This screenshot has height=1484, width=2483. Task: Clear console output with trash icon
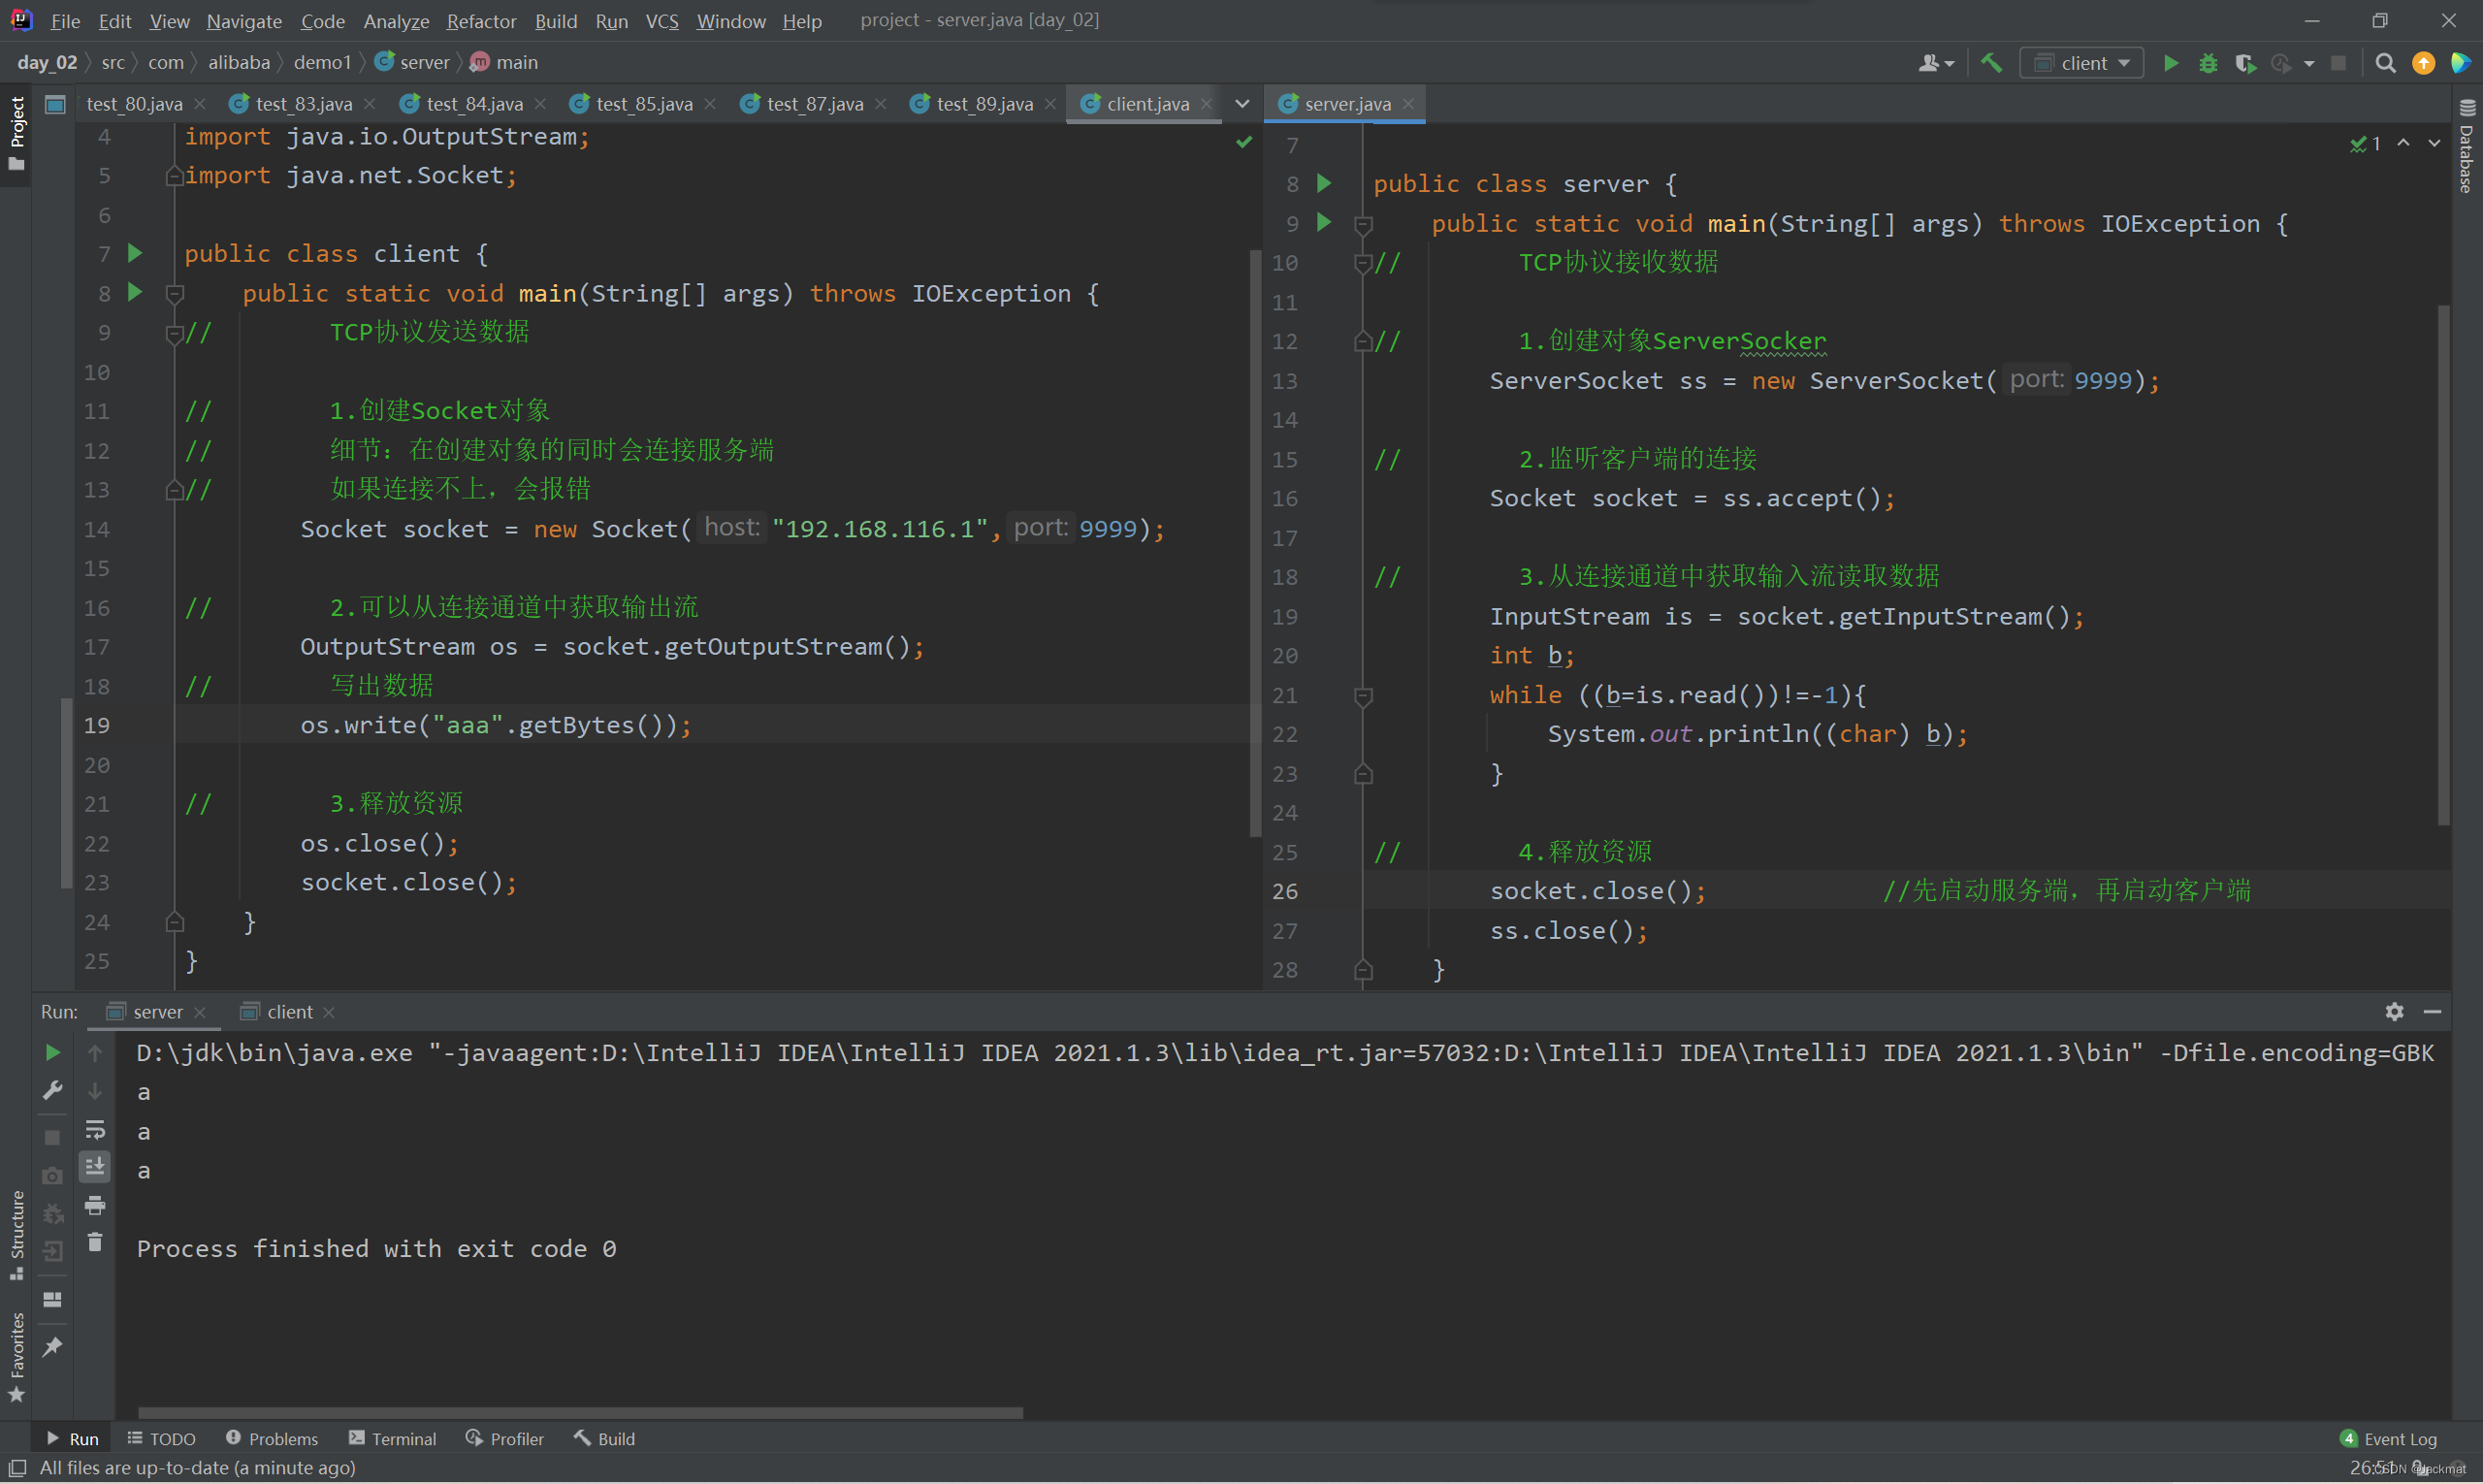[95, 1243]
